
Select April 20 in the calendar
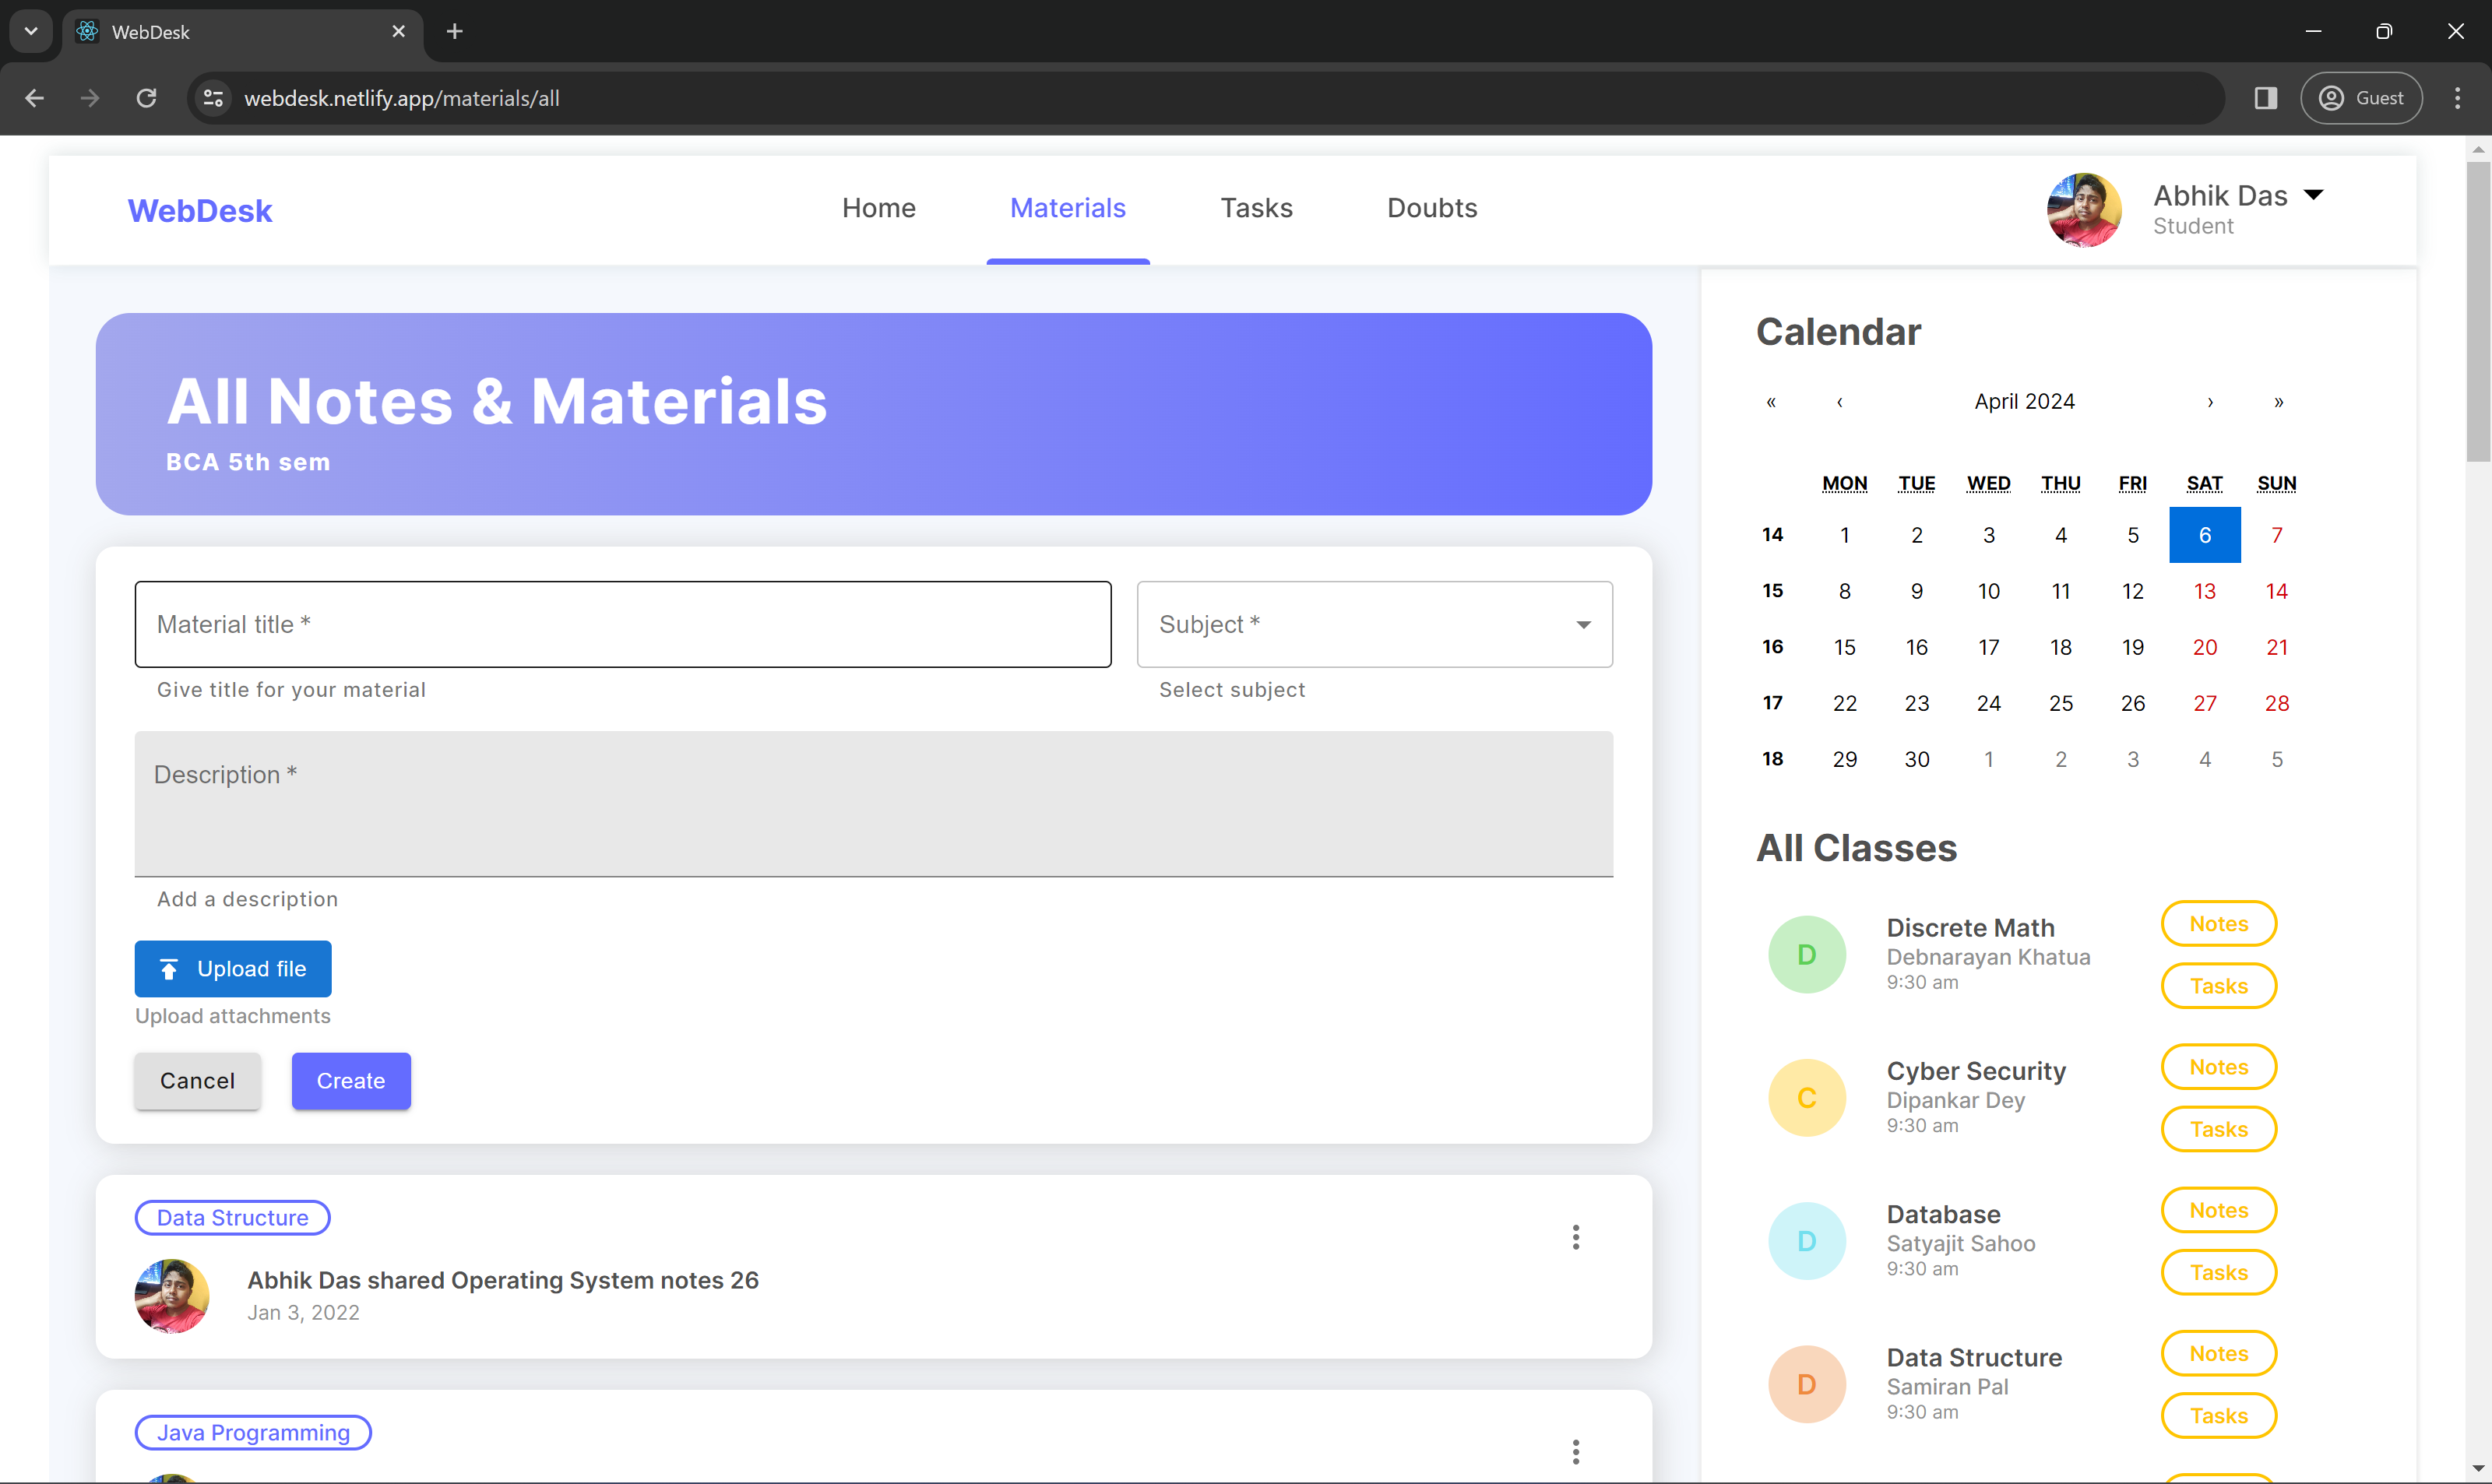pyautogui.click(x=2205, y=647)
